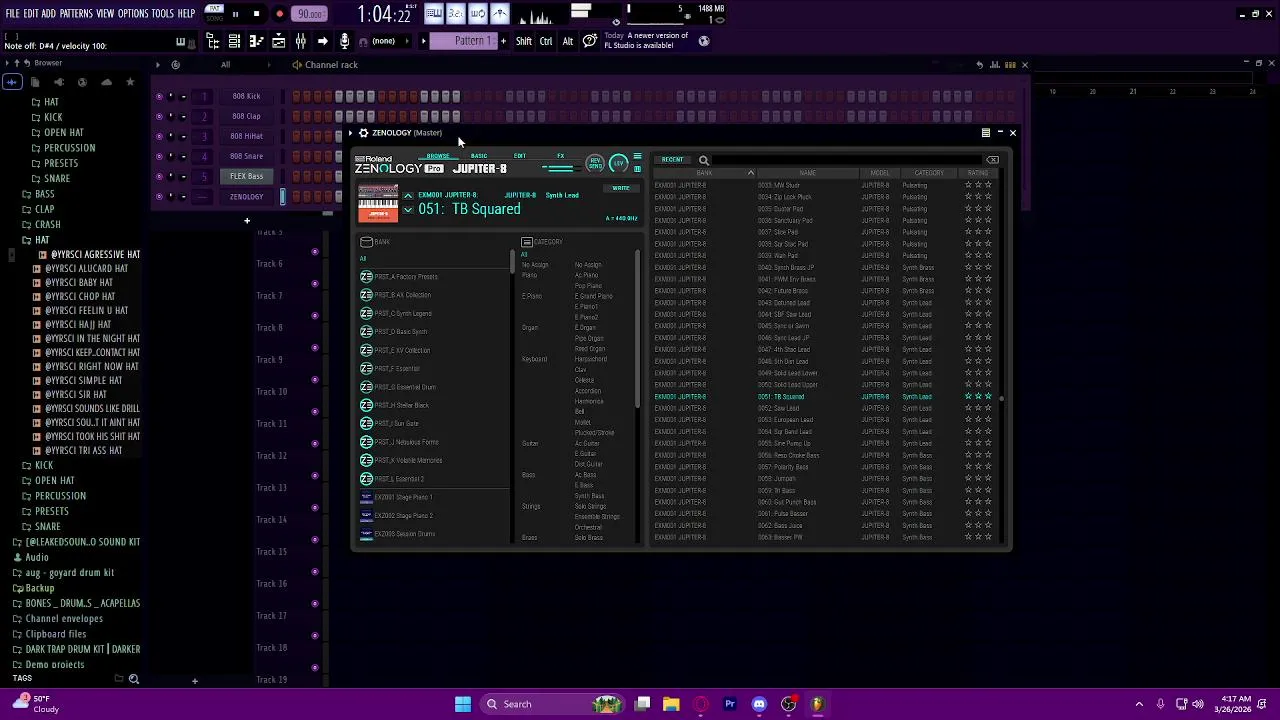Toggle PAT/SONG mode switch
1280x720 pixels.
click(214, 14)
